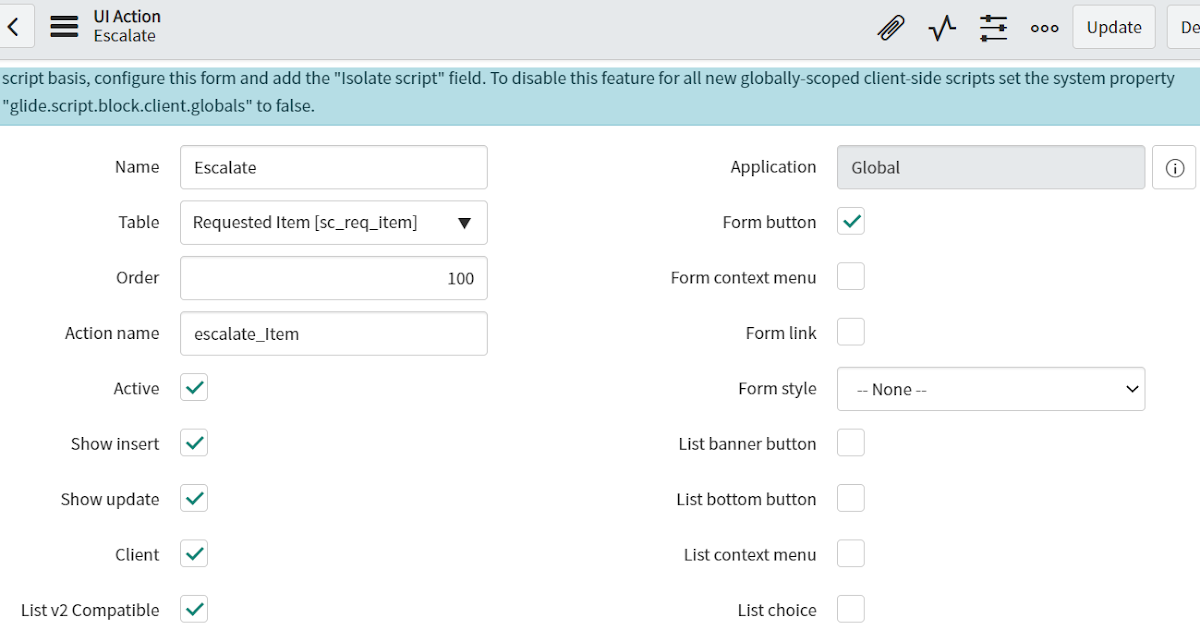Click the partially visible Delete button
This screenshot has height=630, width=1200.
point(1186,27)
